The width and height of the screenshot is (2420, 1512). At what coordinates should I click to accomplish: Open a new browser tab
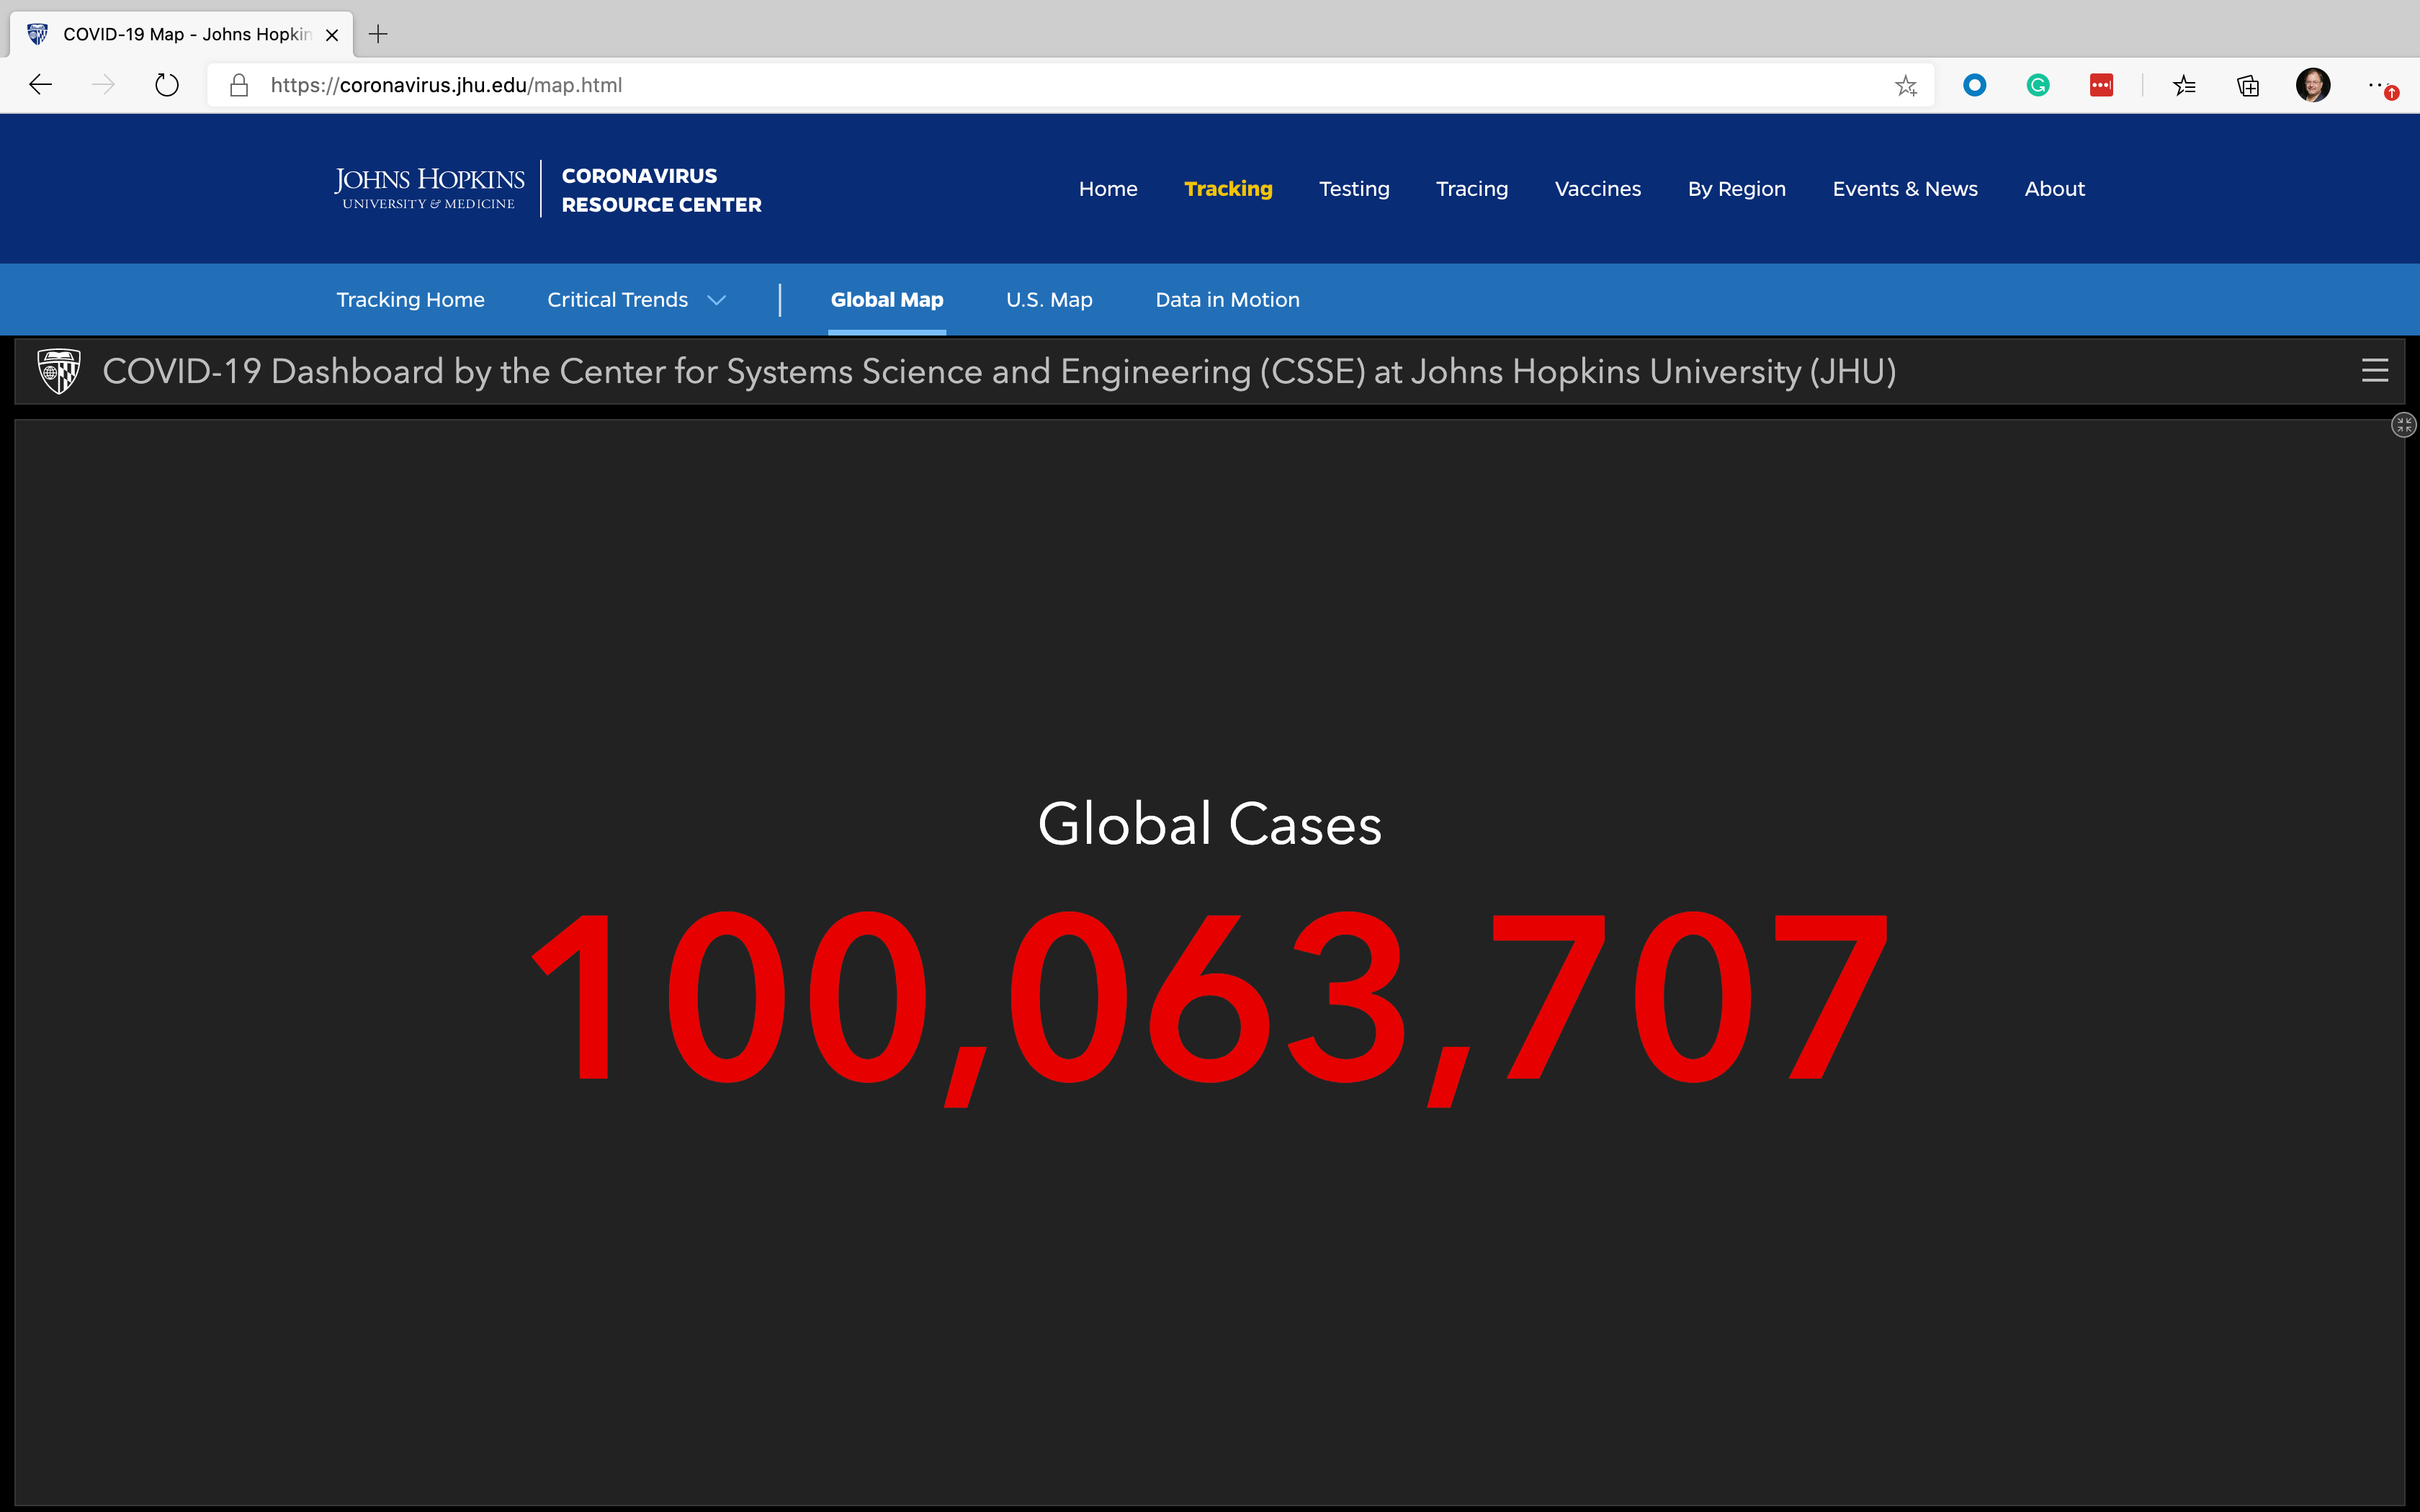378,34
